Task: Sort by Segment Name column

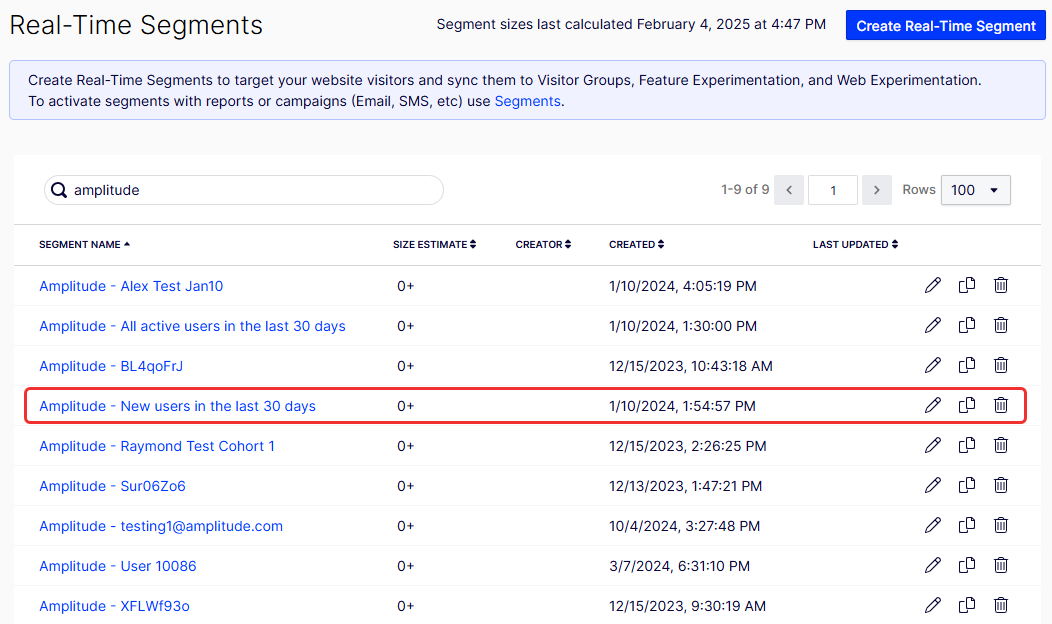Action: coord(84,244)
